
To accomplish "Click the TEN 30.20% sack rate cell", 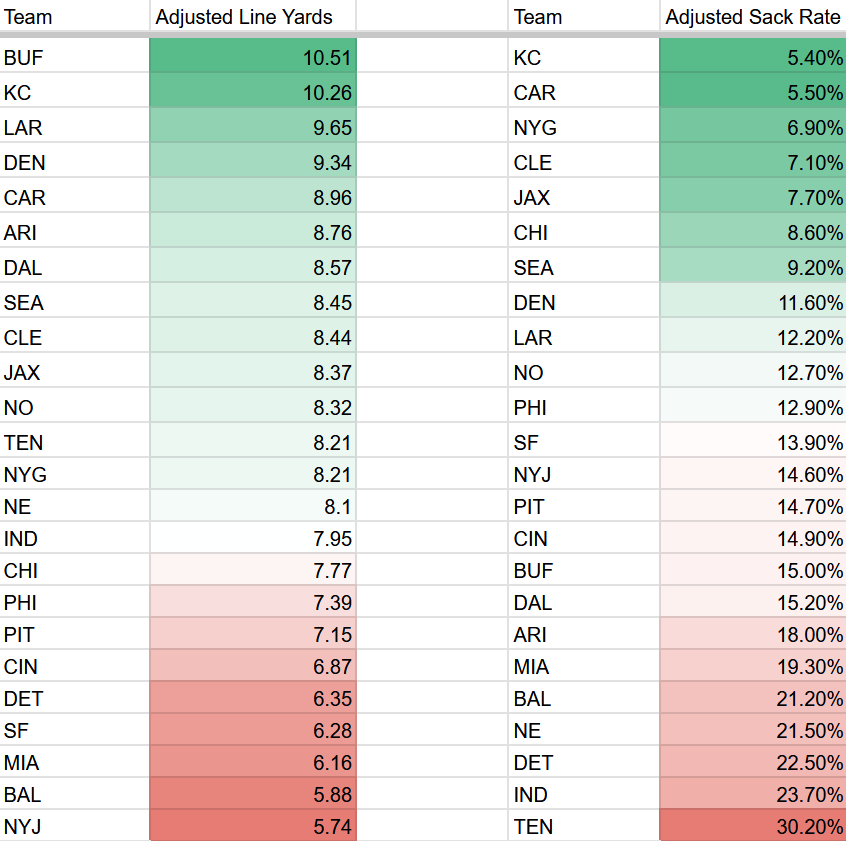I will click(752, 826).
